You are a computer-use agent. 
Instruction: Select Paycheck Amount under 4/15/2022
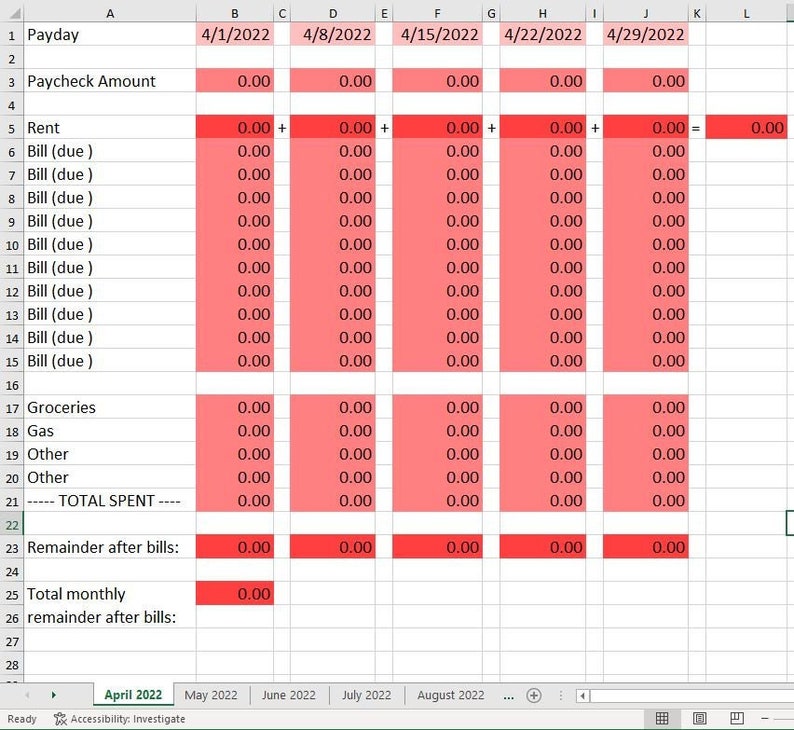pyautogui.click(x=438, y=81)
